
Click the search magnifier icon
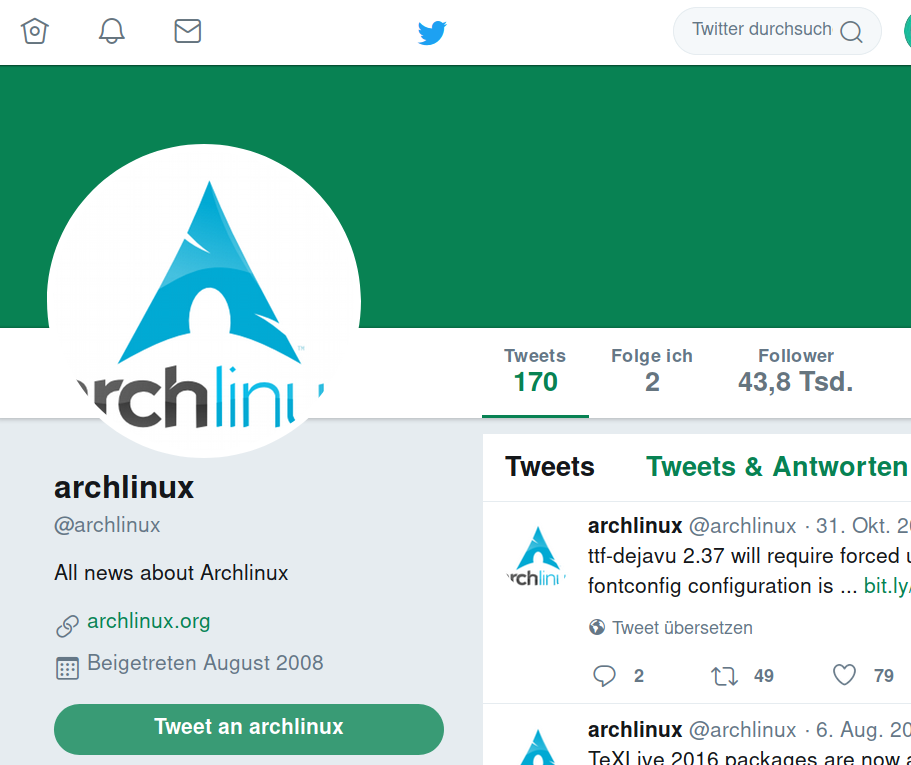coord(851,31)
